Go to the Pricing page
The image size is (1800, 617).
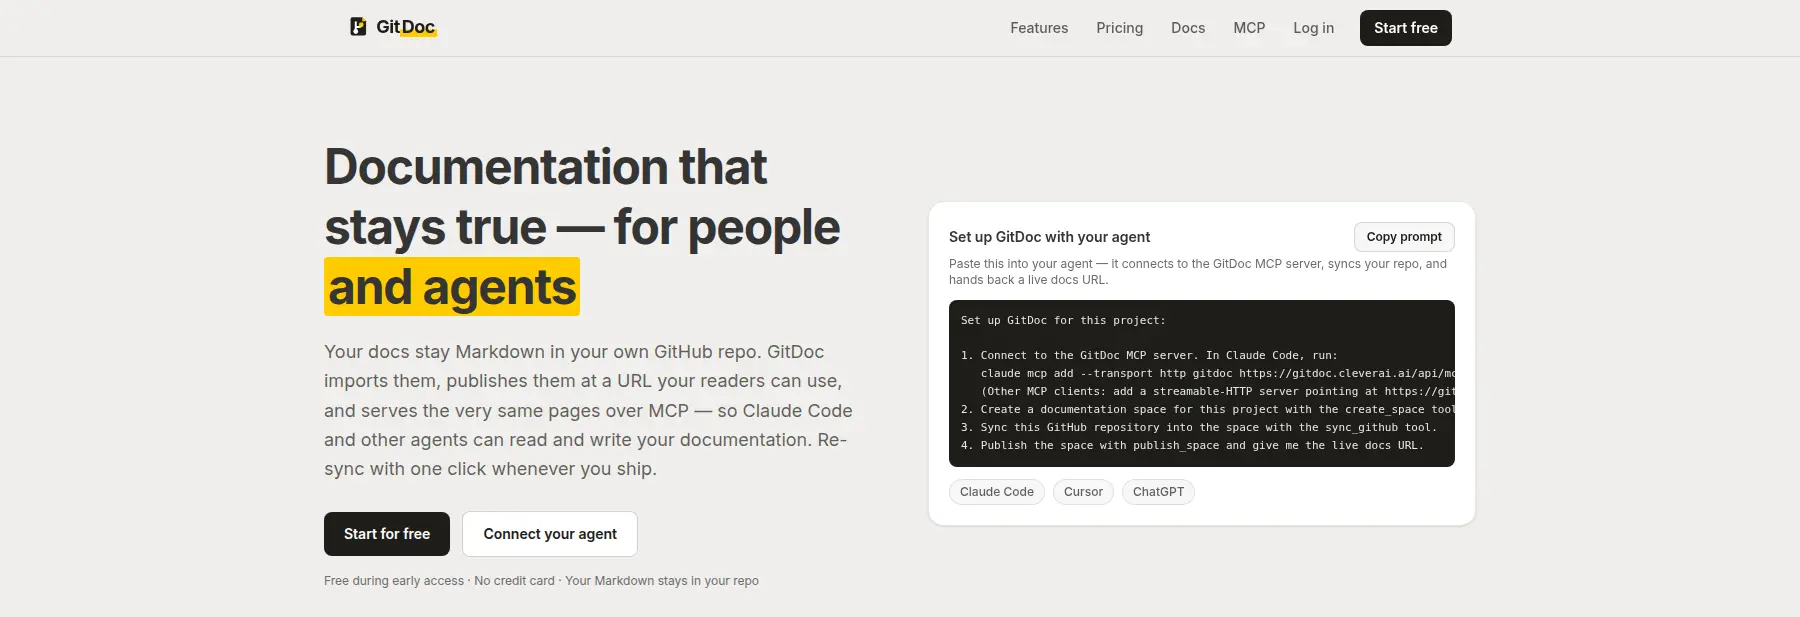coord(1119,28)
